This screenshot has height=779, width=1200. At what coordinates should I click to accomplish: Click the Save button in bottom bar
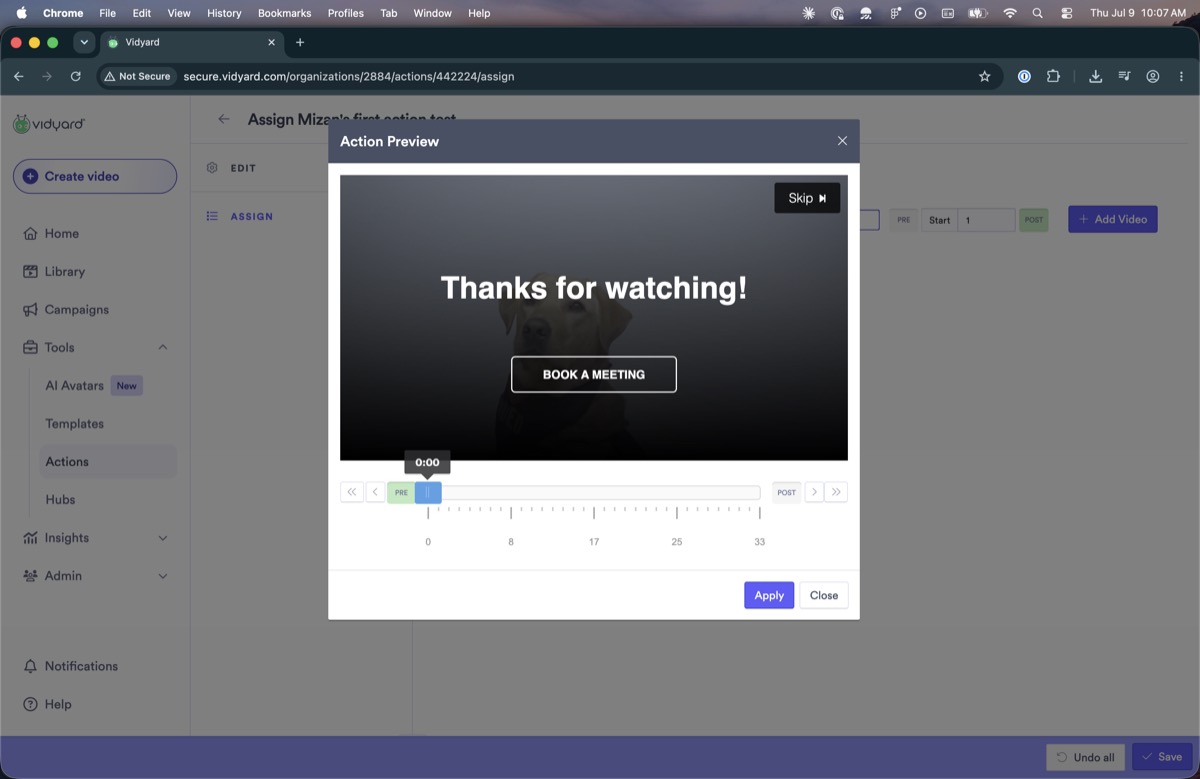coord(1163,757)
